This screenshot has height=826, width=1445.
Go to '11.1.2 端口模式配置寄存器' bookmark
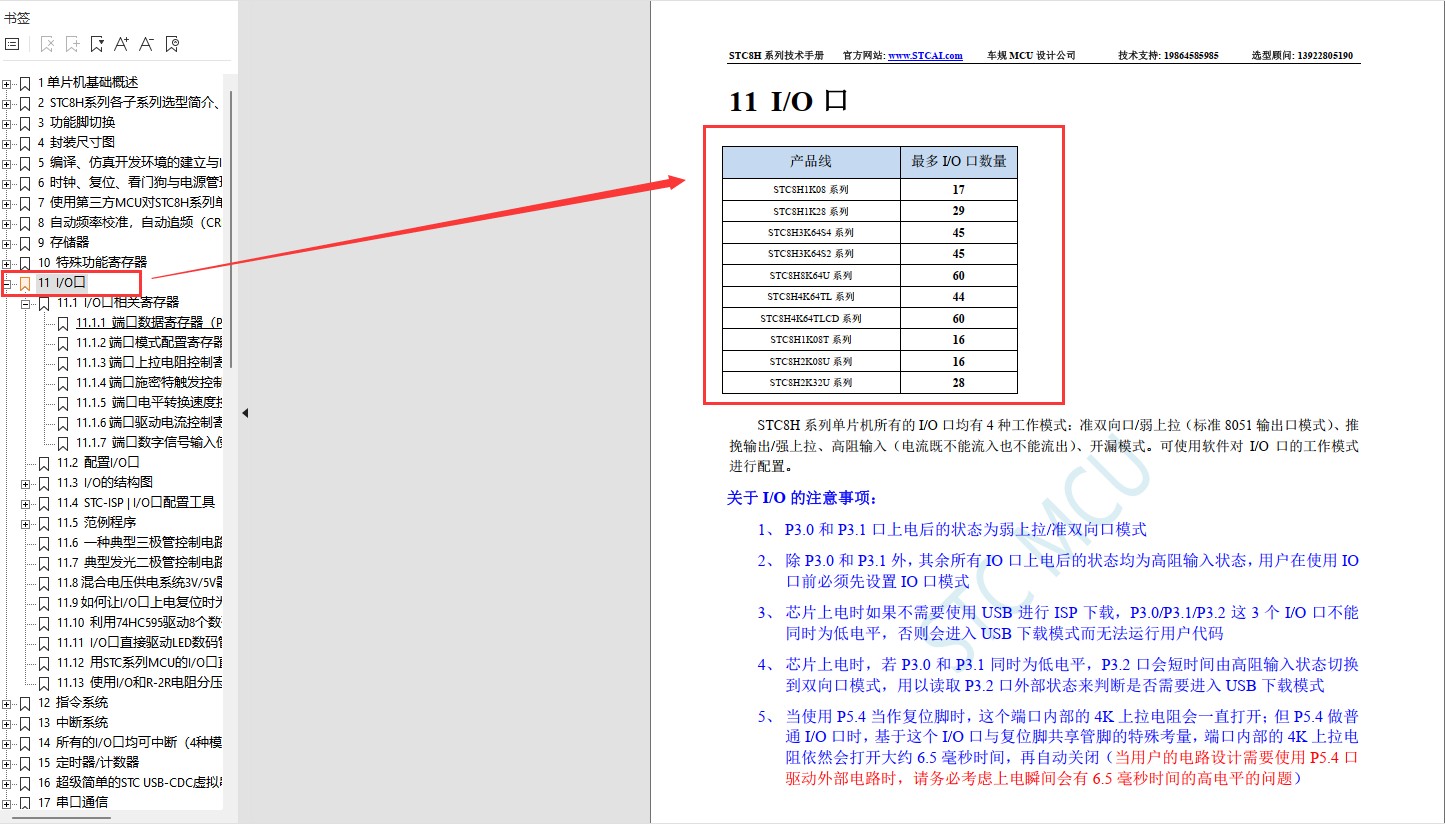click(149, 343)
